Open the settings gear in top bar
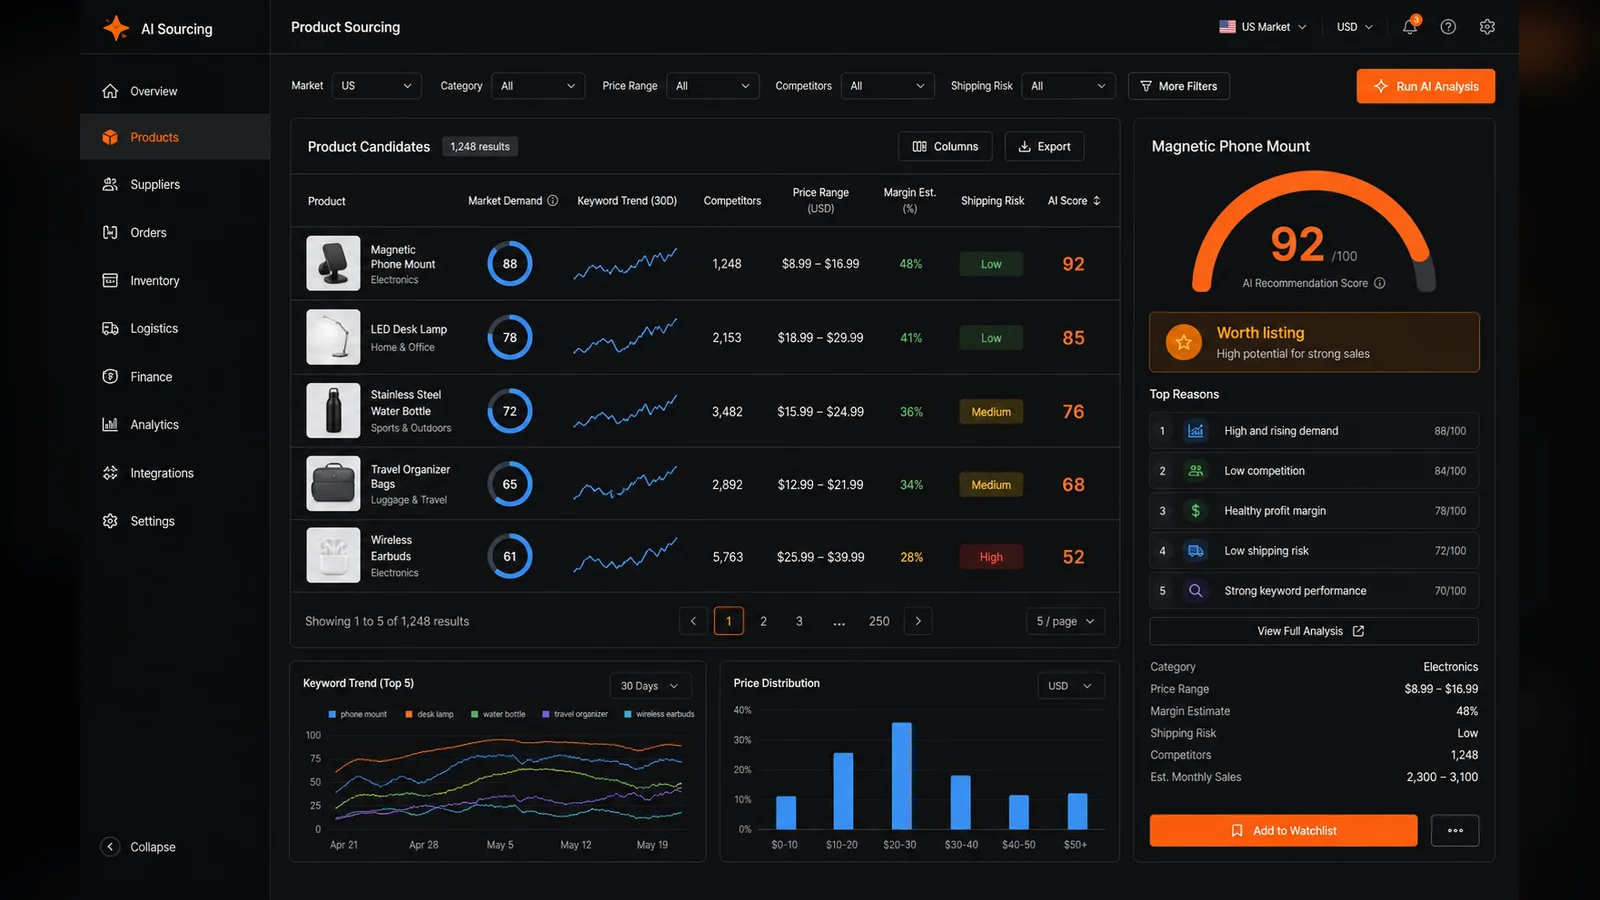Image resolution: width=1600 pixels, height=900 pixels. point(1487,27)
